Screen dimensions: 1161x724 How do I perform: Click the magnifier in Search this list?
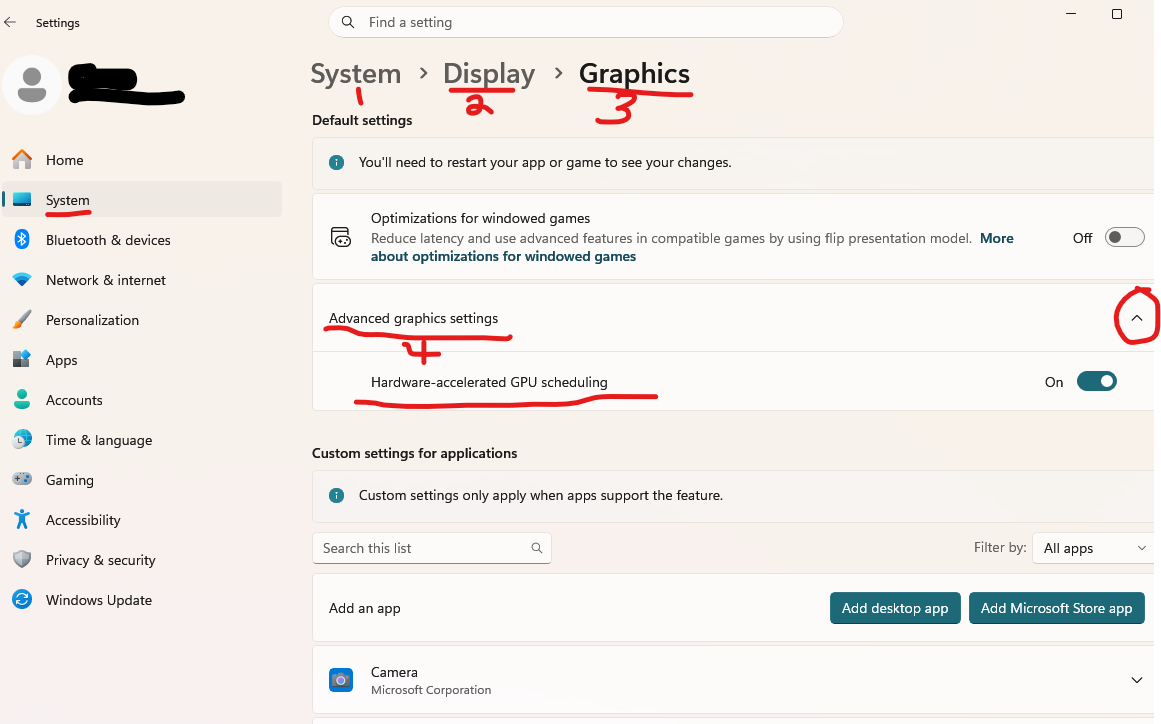pyautogui.click(x=537, y=548)
